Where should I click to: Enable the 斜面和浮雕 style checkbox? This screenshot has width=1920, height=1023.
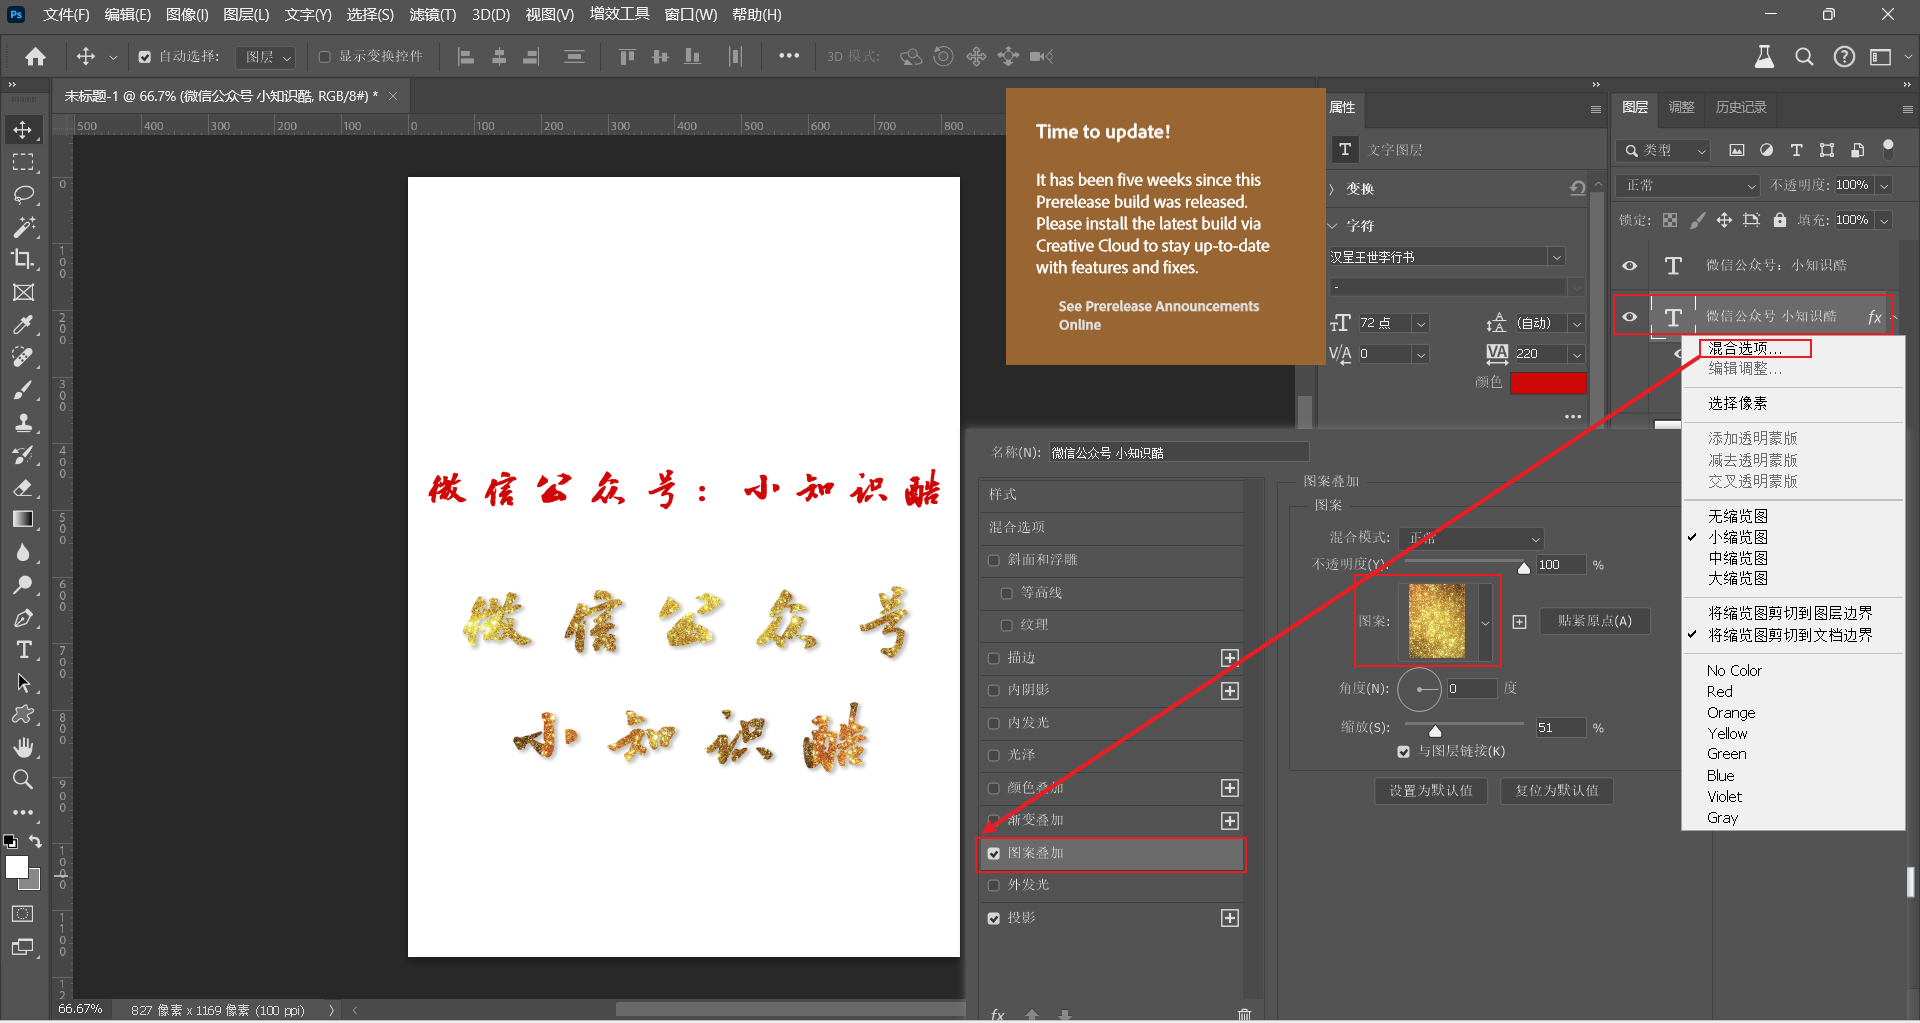pyautogui.click(x=994, y=560)
